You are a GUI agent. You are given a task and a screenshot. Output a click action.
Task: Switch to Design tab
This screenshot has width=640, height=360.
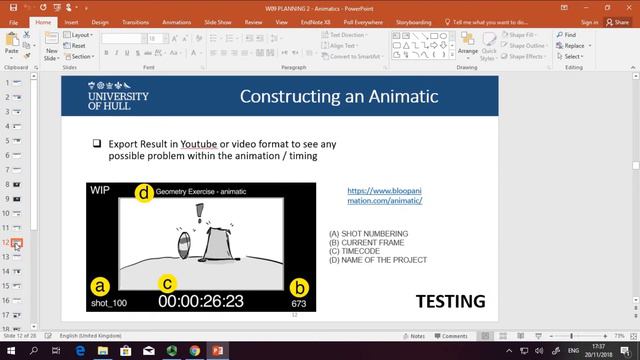click(100, 22)
